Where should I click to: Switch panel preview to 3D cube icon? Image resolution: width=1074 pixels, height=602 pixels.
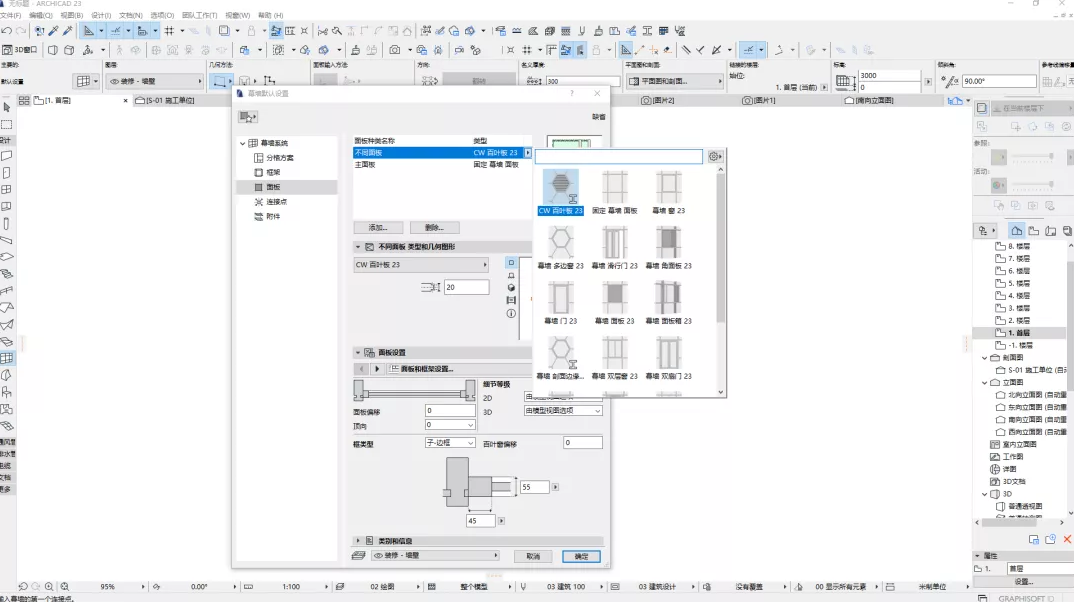point(511,288)
